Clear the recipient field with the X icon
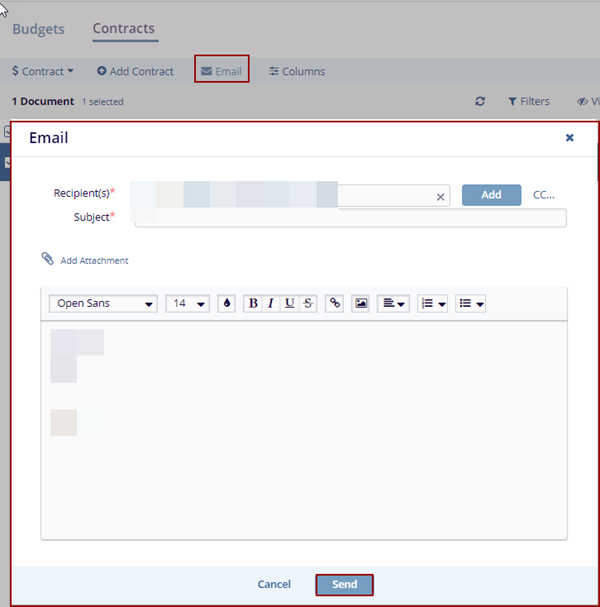The height and width of the screenshot is (607, 600). tap(440, 197)
